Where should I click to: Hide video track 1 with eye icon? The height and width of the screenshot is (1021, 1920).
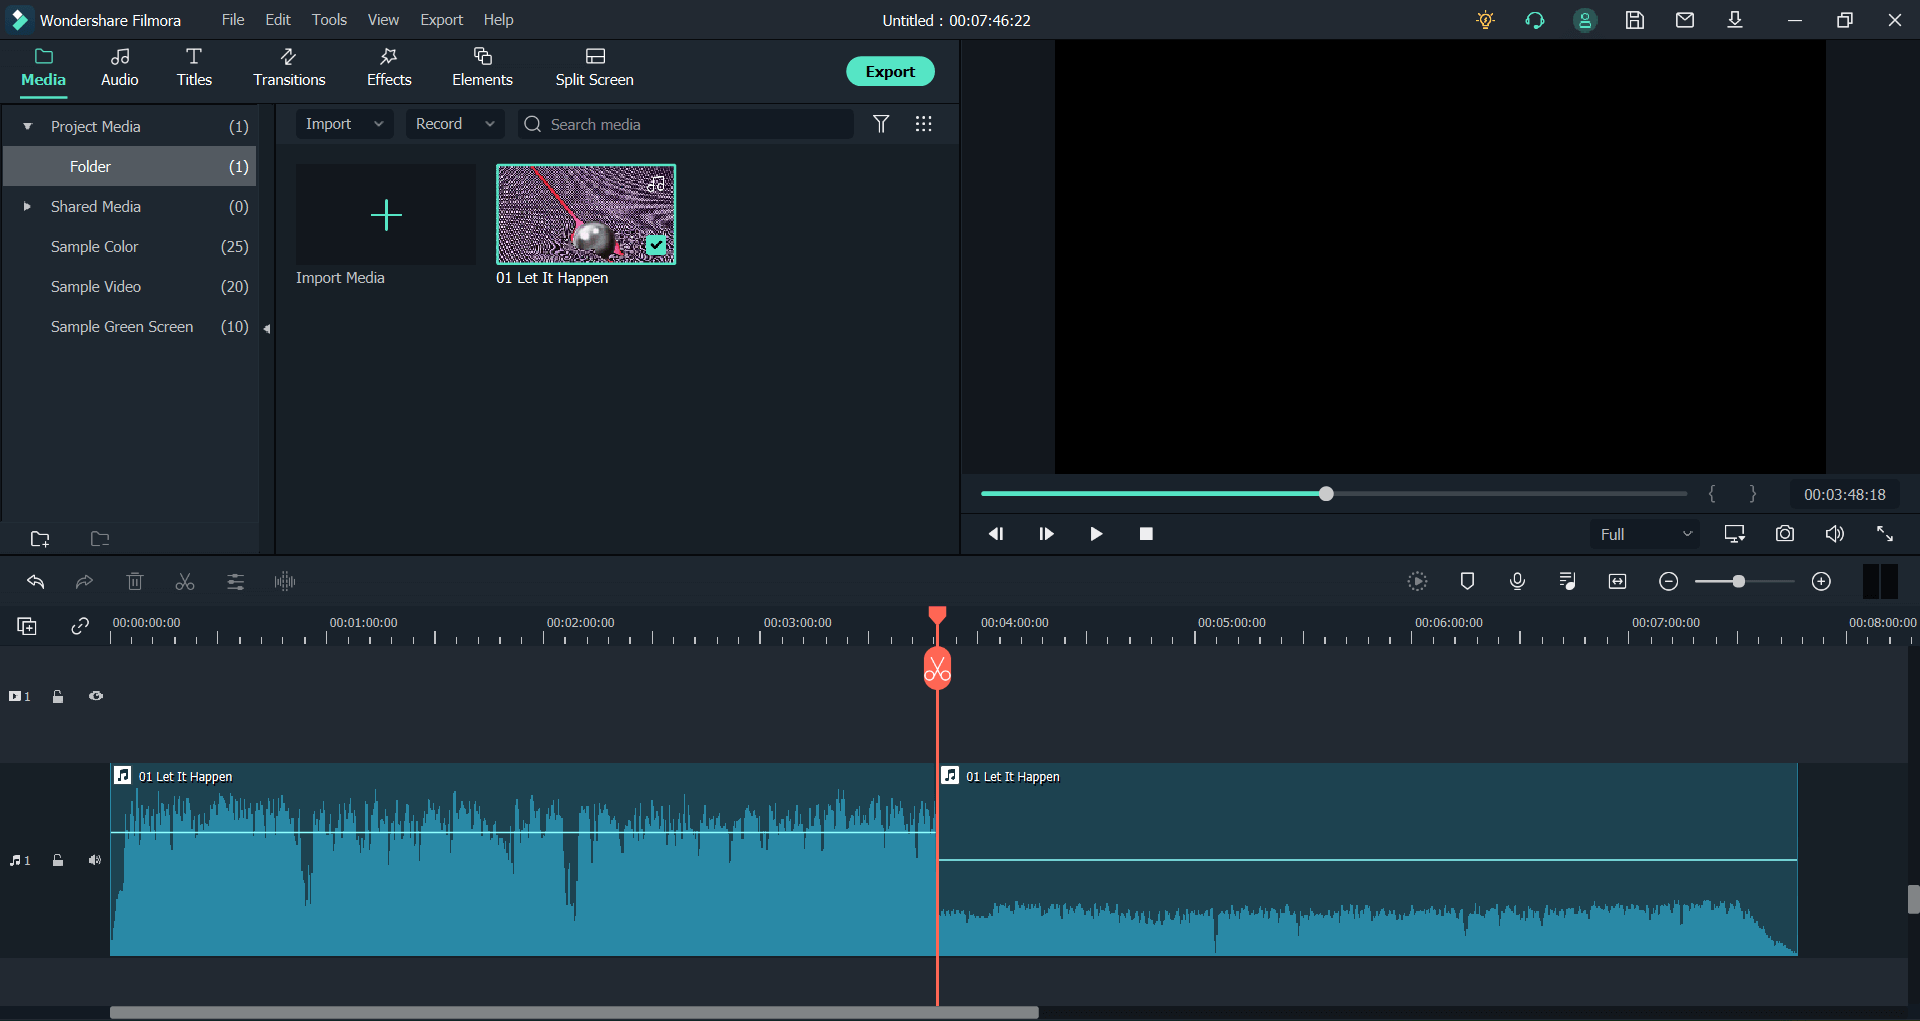pos(96,696)
